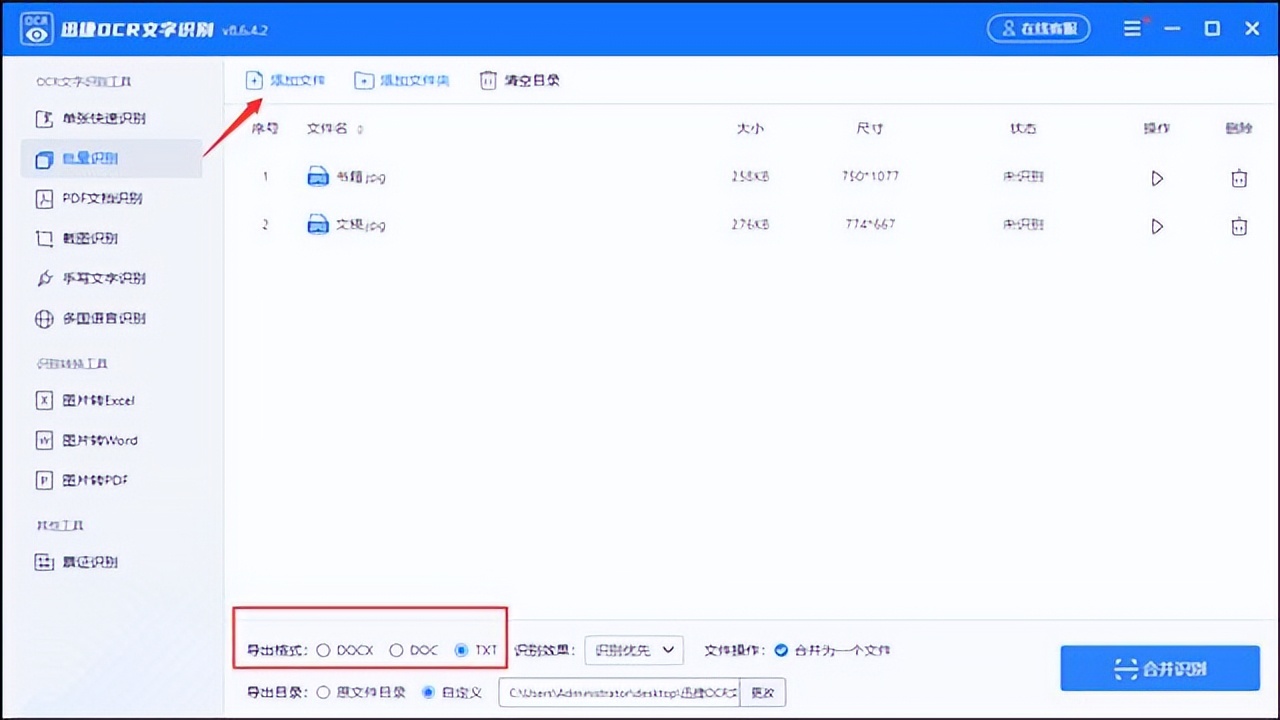Open 在线客服 customer service
1280x720 pixels.
1039,28
